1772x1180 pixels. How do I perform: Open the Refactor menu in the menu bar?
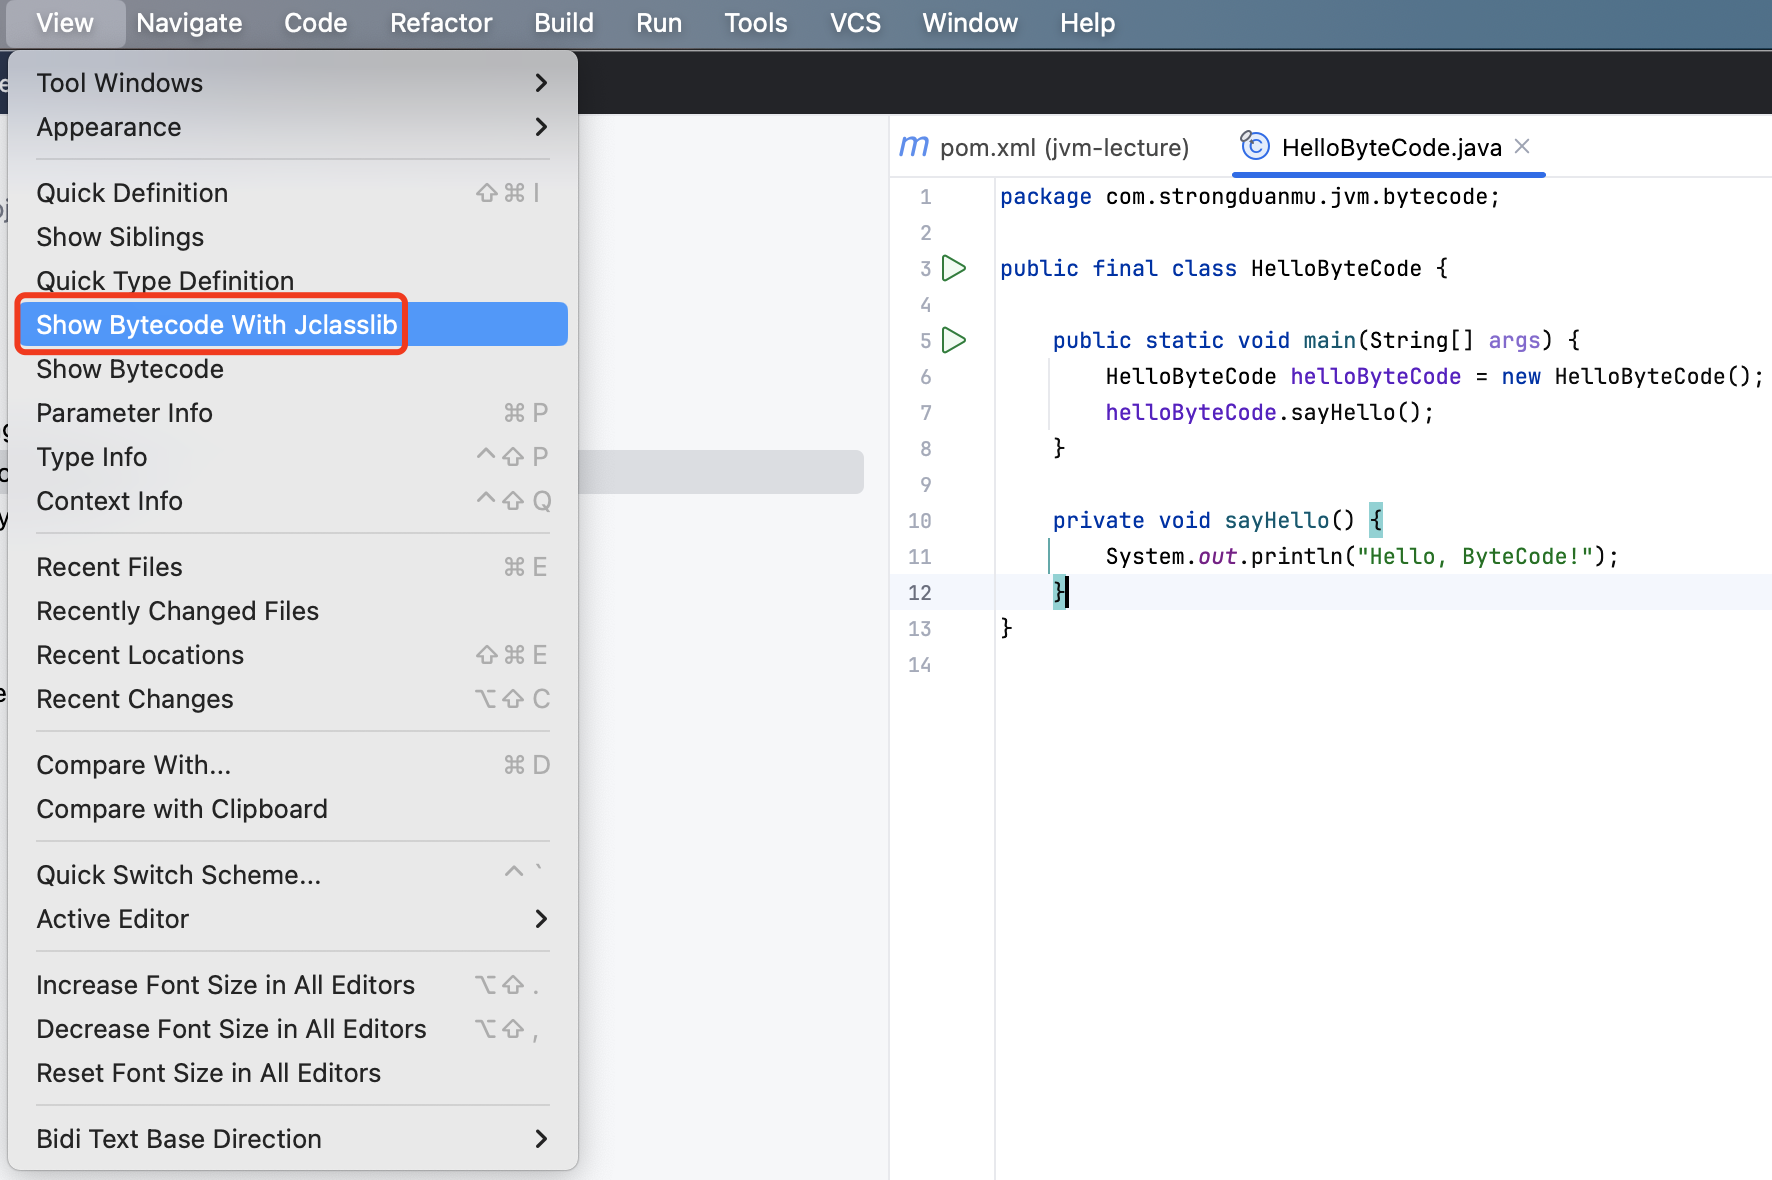(441, 23)
